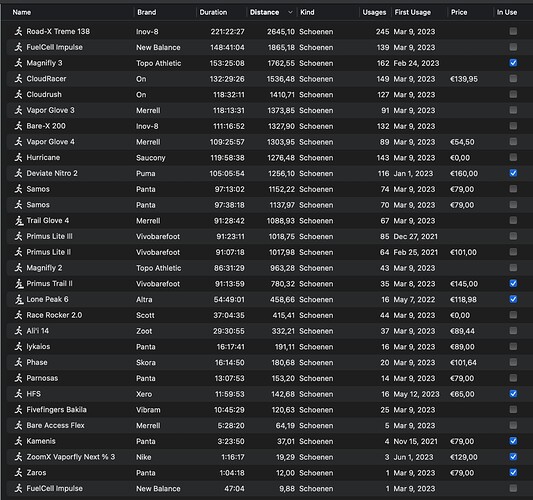Screen dimensions: 533x500
Task: Click the runner icon next to Primus Lite III
Action: pyautogui.click(x=18, y=236)
